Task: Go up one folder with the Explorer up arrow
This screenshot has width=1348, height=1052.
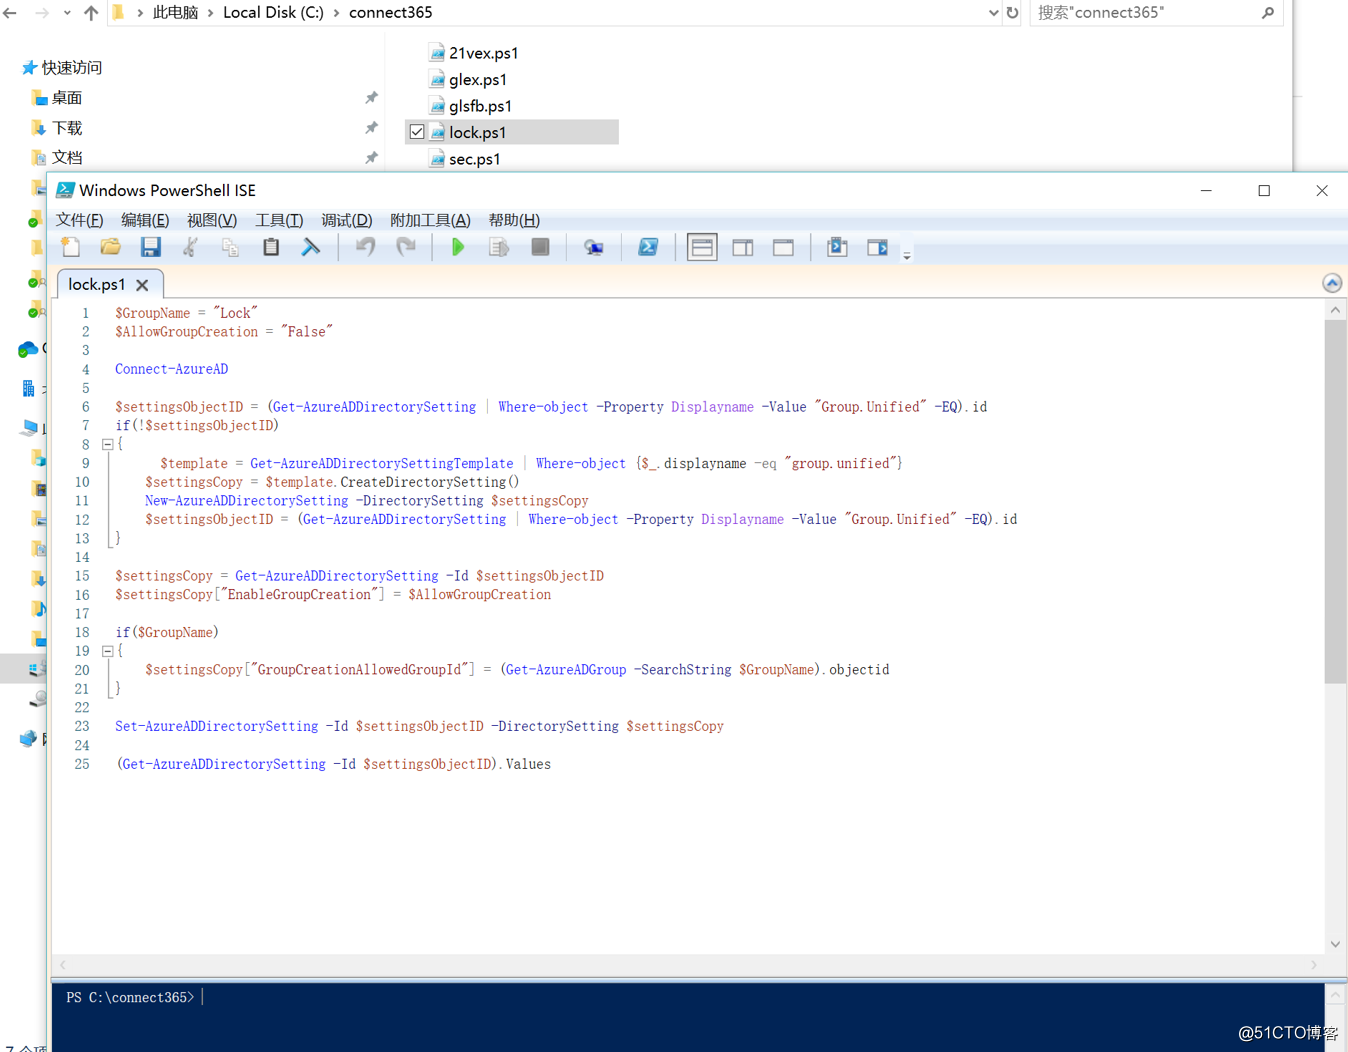Action: point(91,13)
